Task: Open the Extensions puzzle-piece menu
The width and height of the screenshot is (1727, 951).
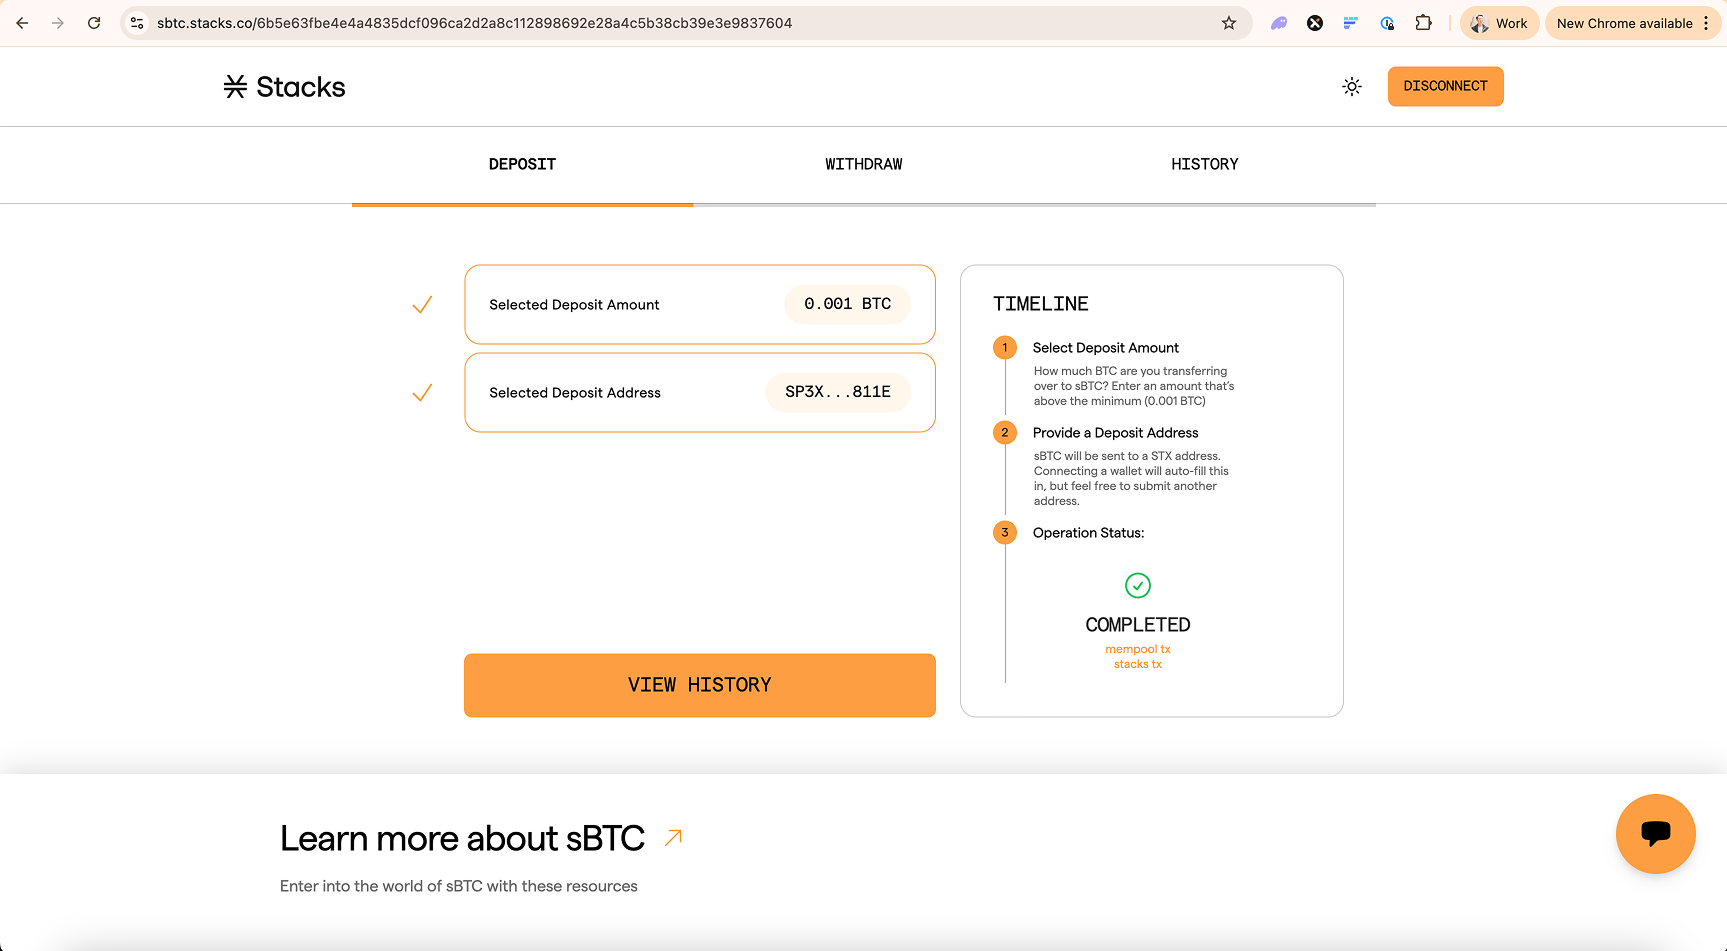Action: [x=1423, y=23]
